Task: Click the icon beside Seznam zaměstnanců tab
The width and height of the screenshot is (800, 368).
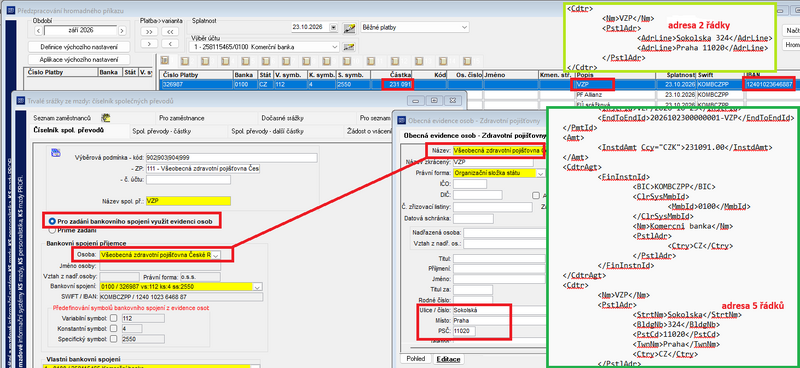Action: 107,118
